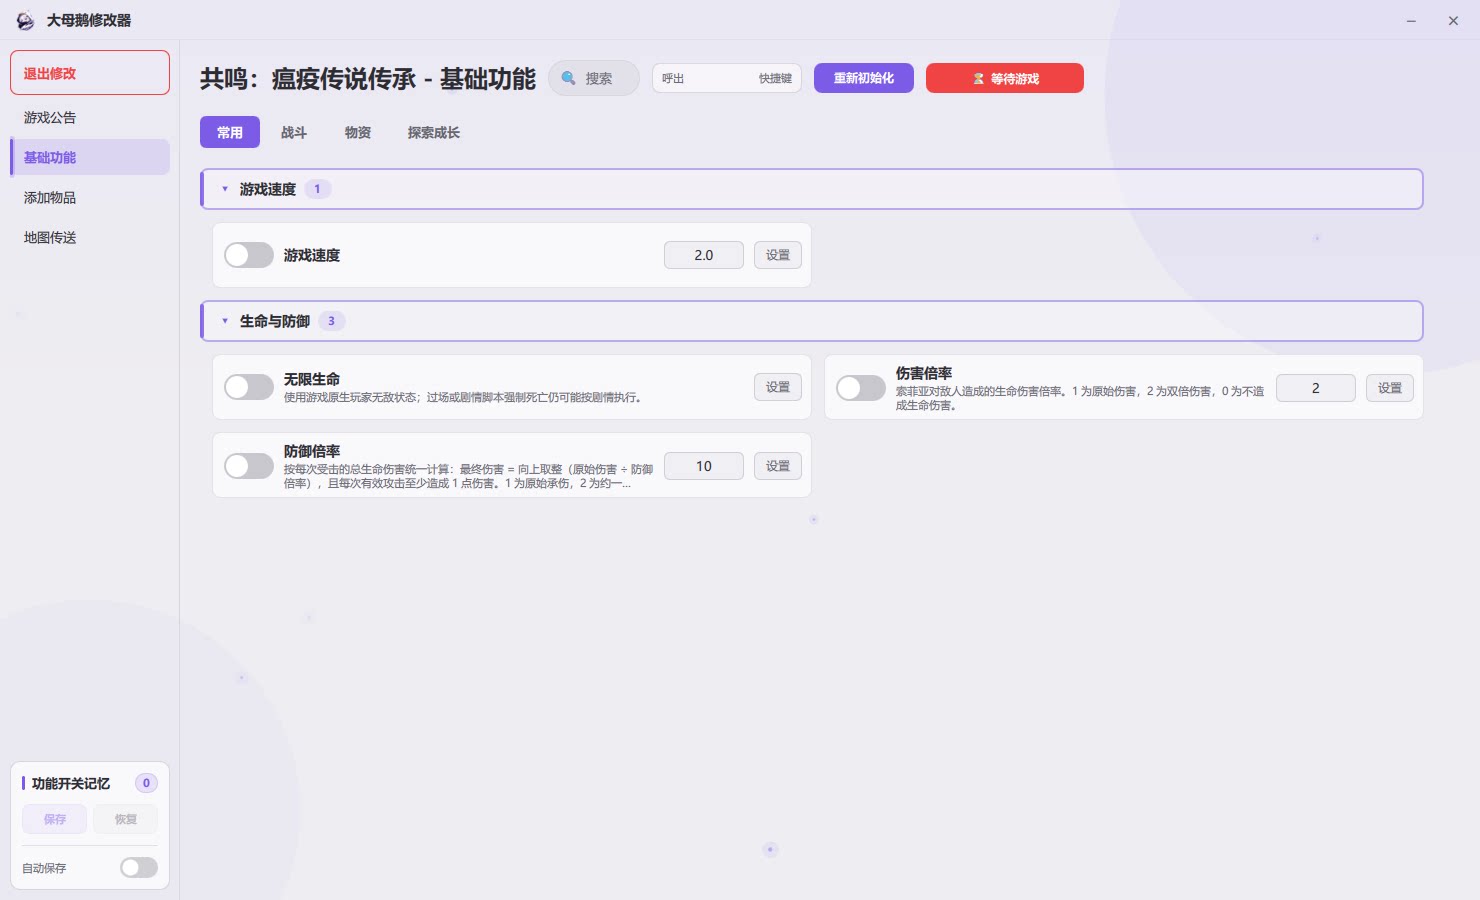Enable the 防御倍率 switch
The image size is (1480, 900).
pyautogui.click(x=249, y=466)
